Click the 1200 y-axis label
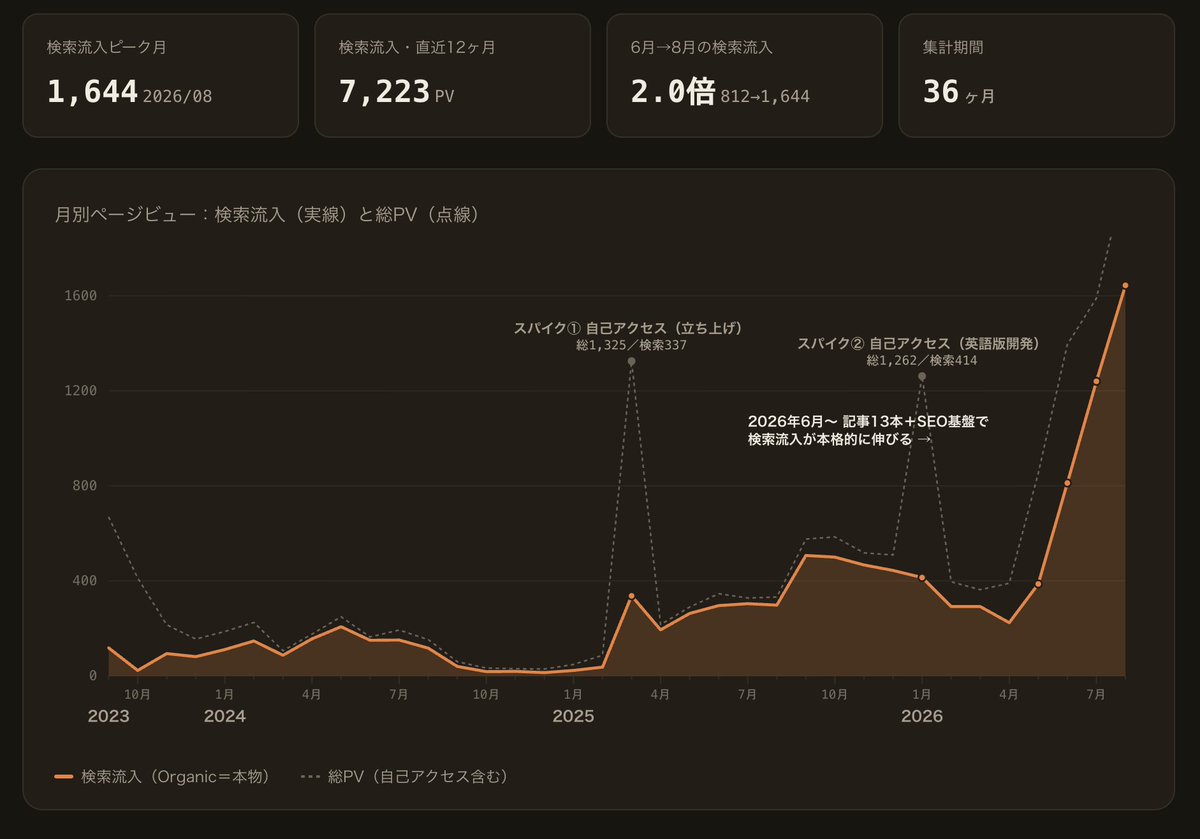1200x839 pixels. click(x=81, y=391)
